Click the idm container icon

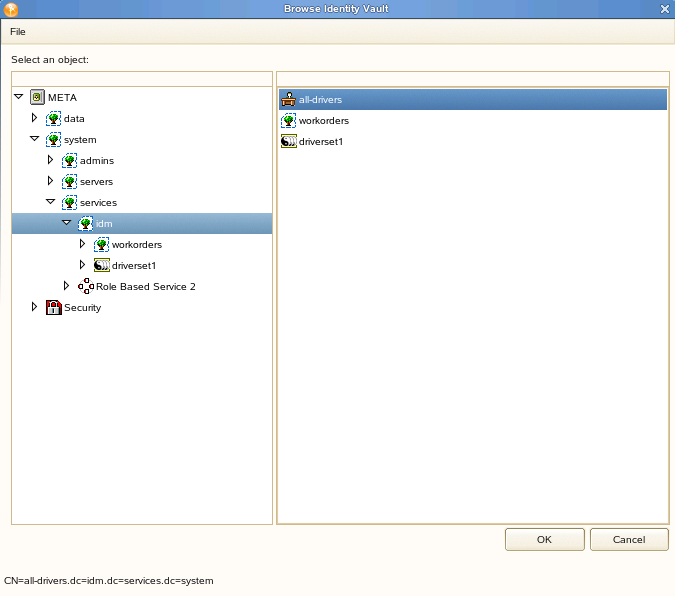click(85, 224)
